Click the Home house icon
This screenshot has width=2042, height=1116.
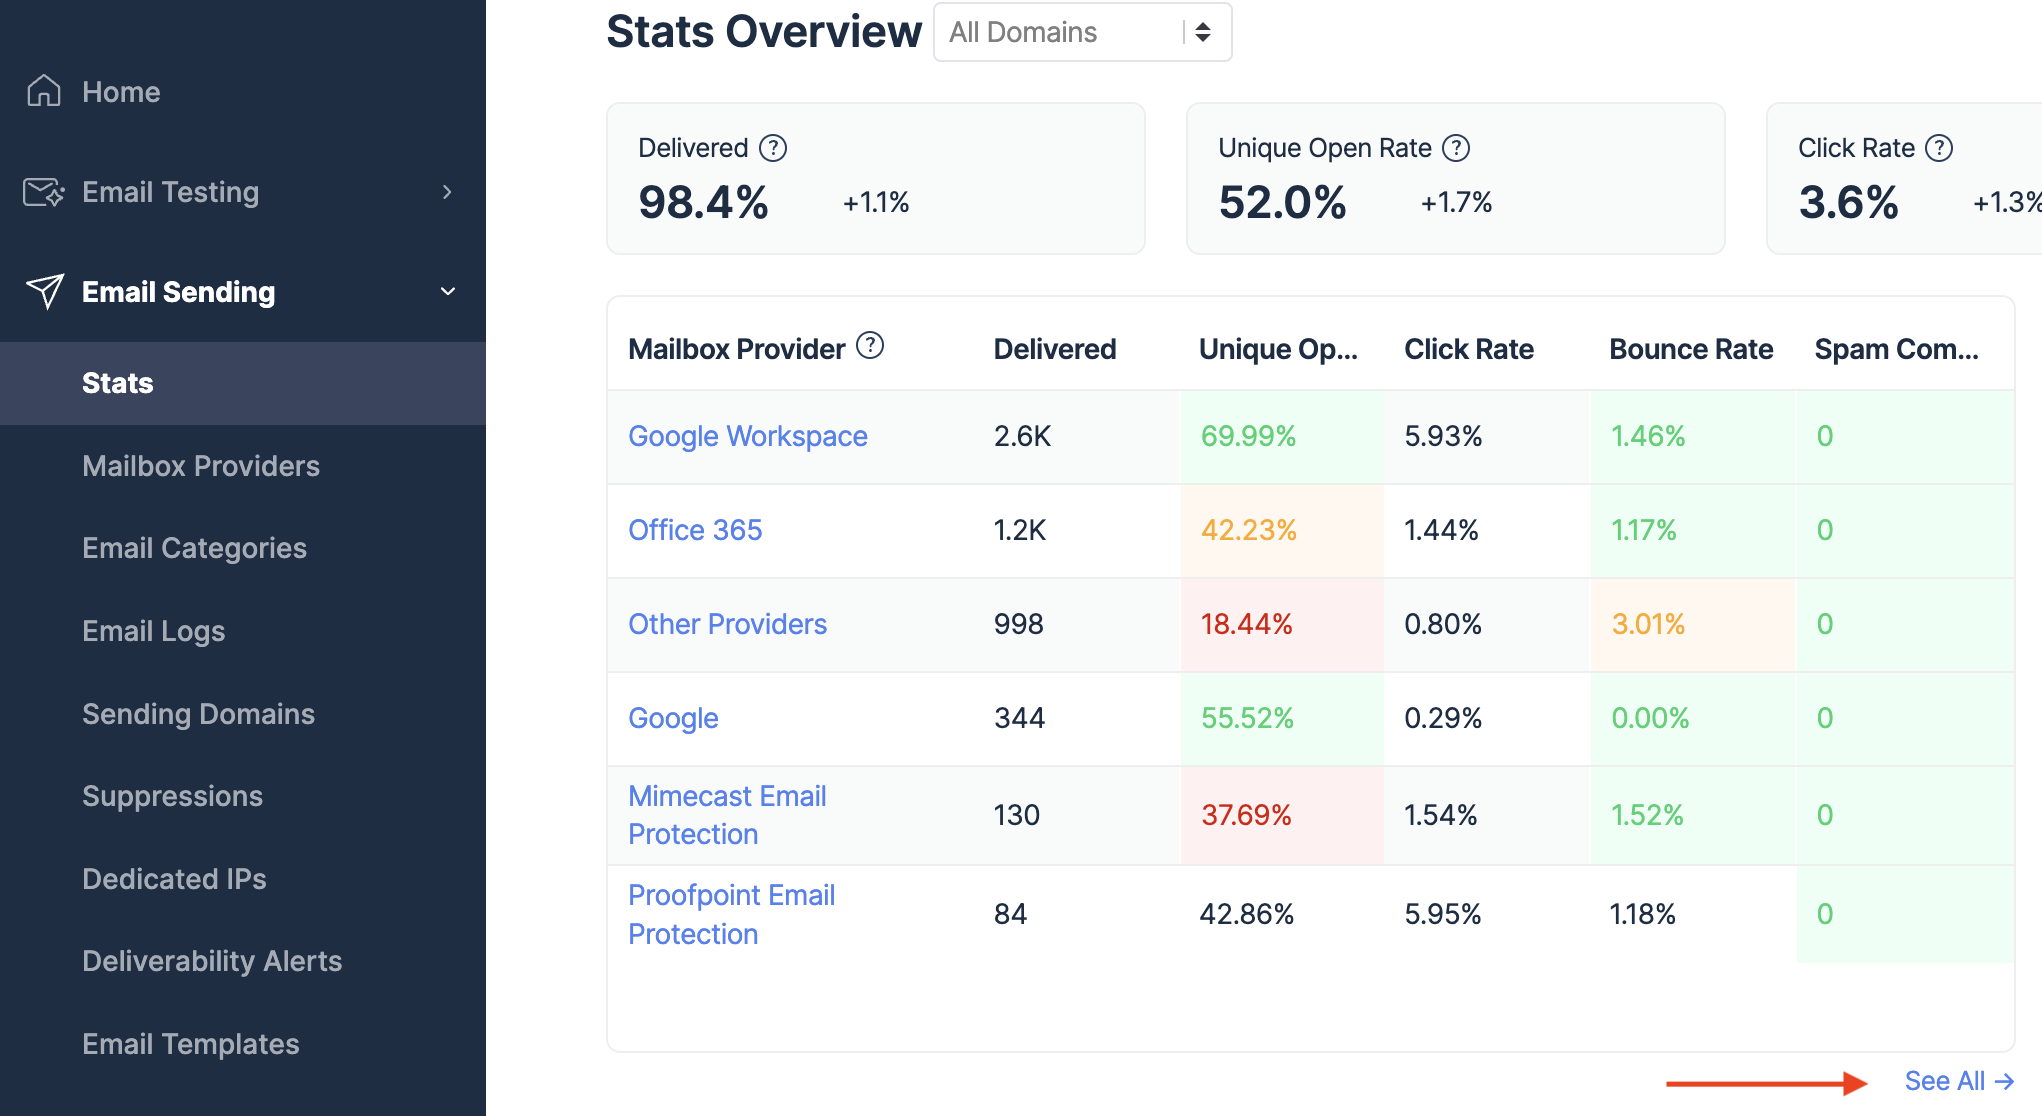tap(44, 91)
